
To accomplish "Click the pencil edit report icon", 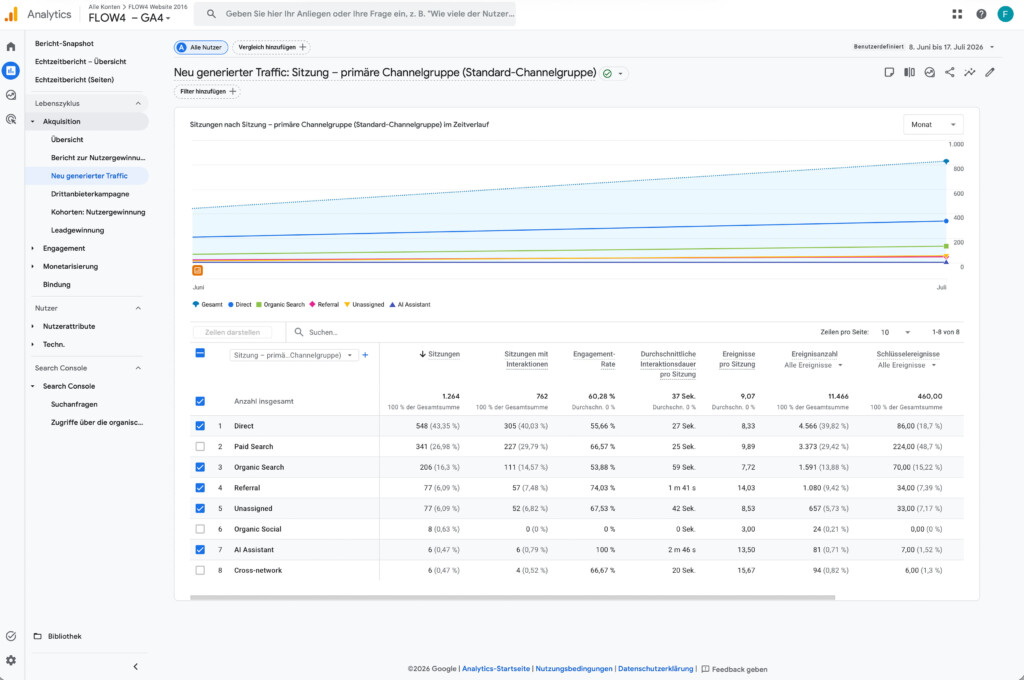I will point(990,73).
